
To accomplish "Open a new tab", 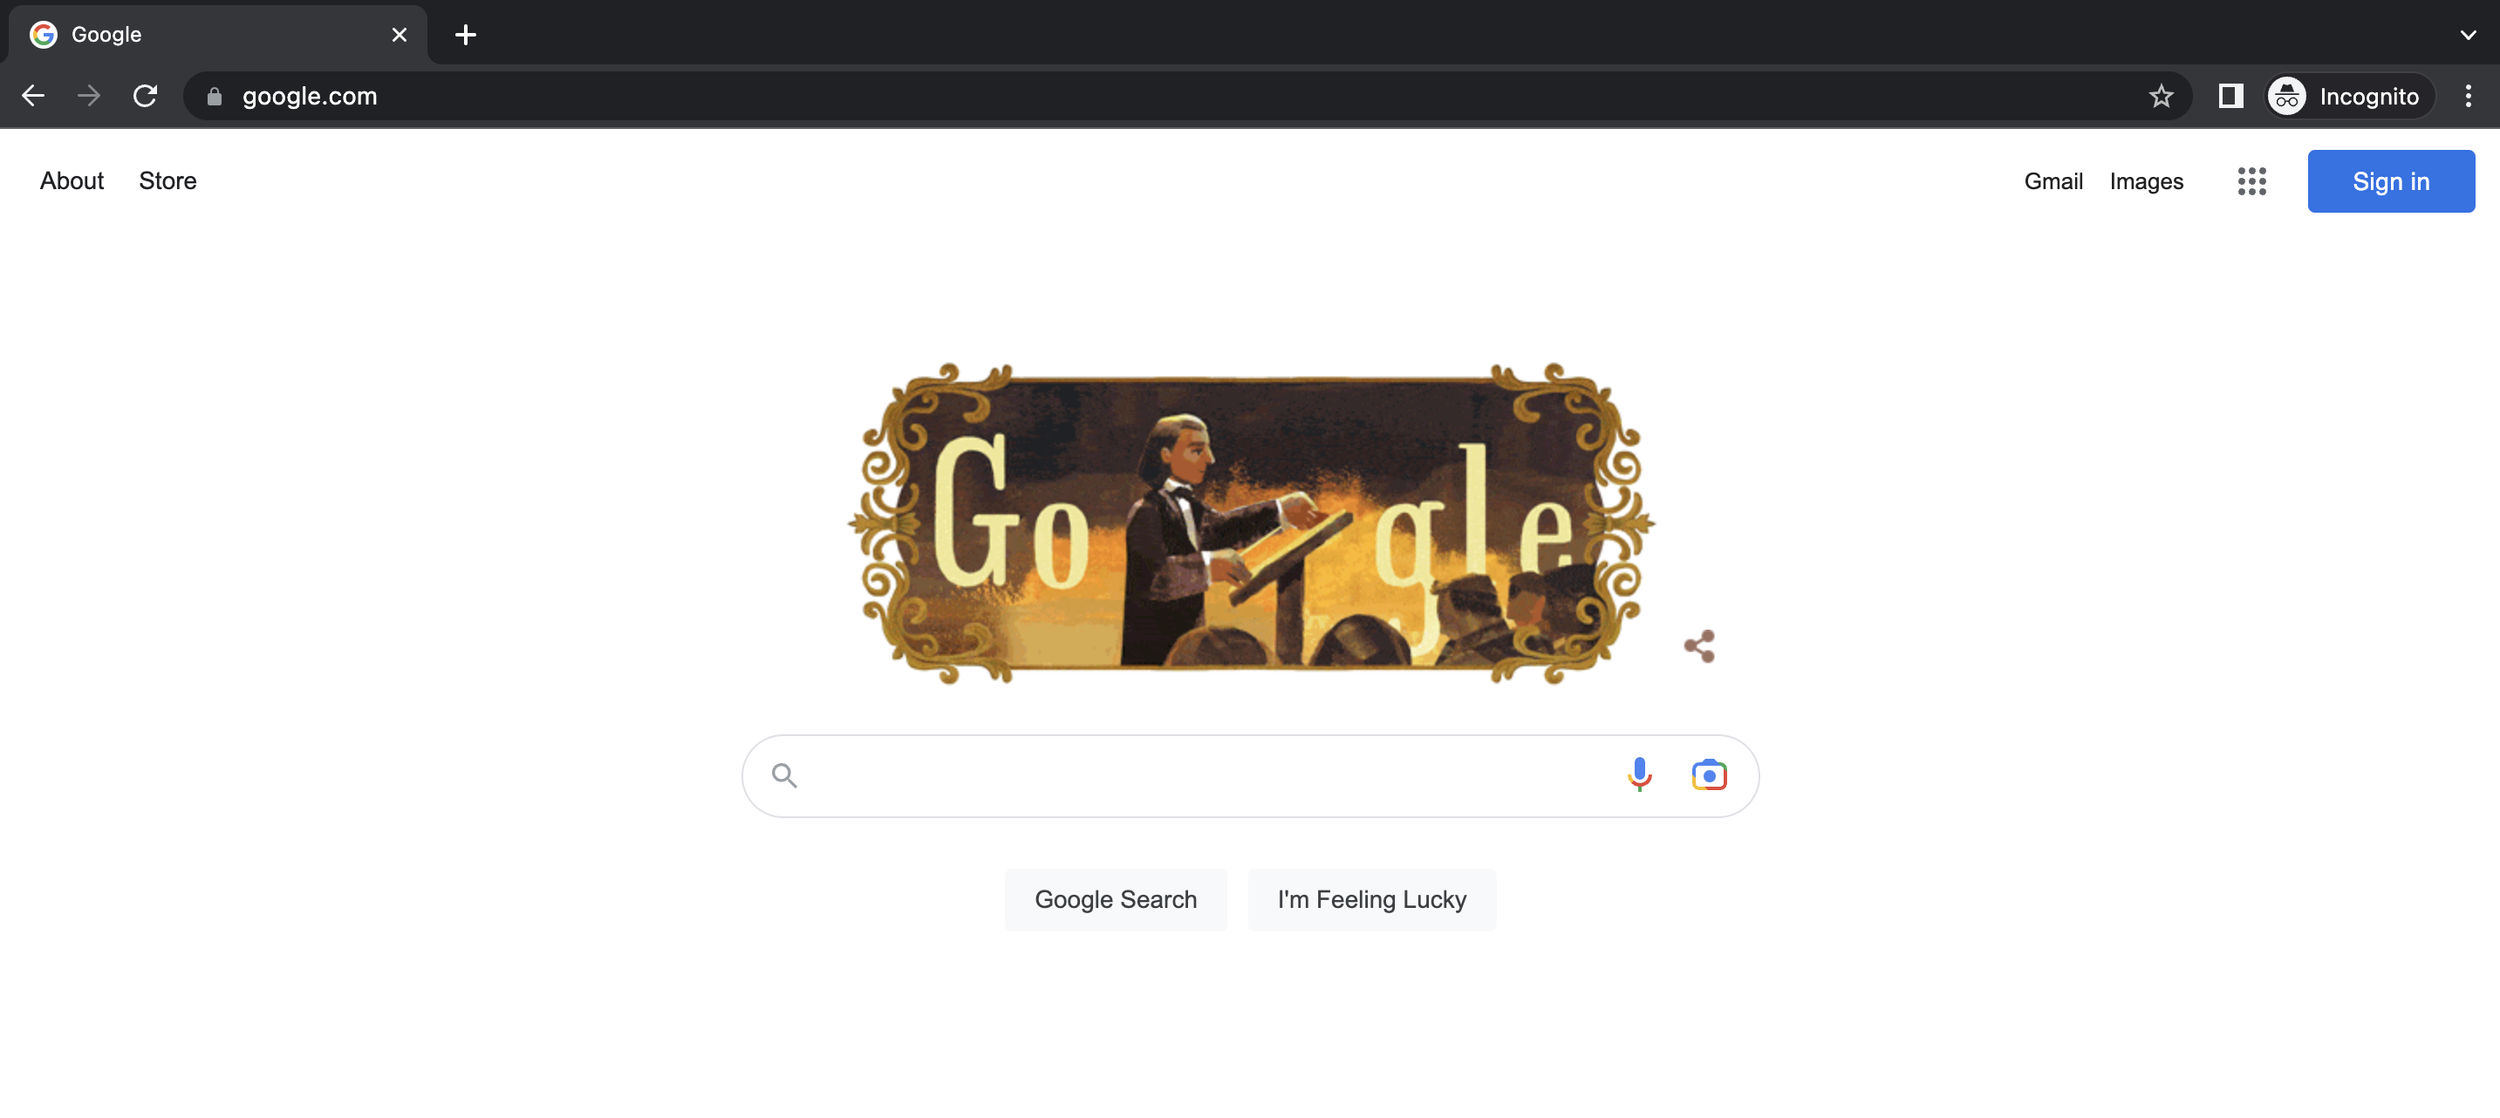I will tap(465, 35).
